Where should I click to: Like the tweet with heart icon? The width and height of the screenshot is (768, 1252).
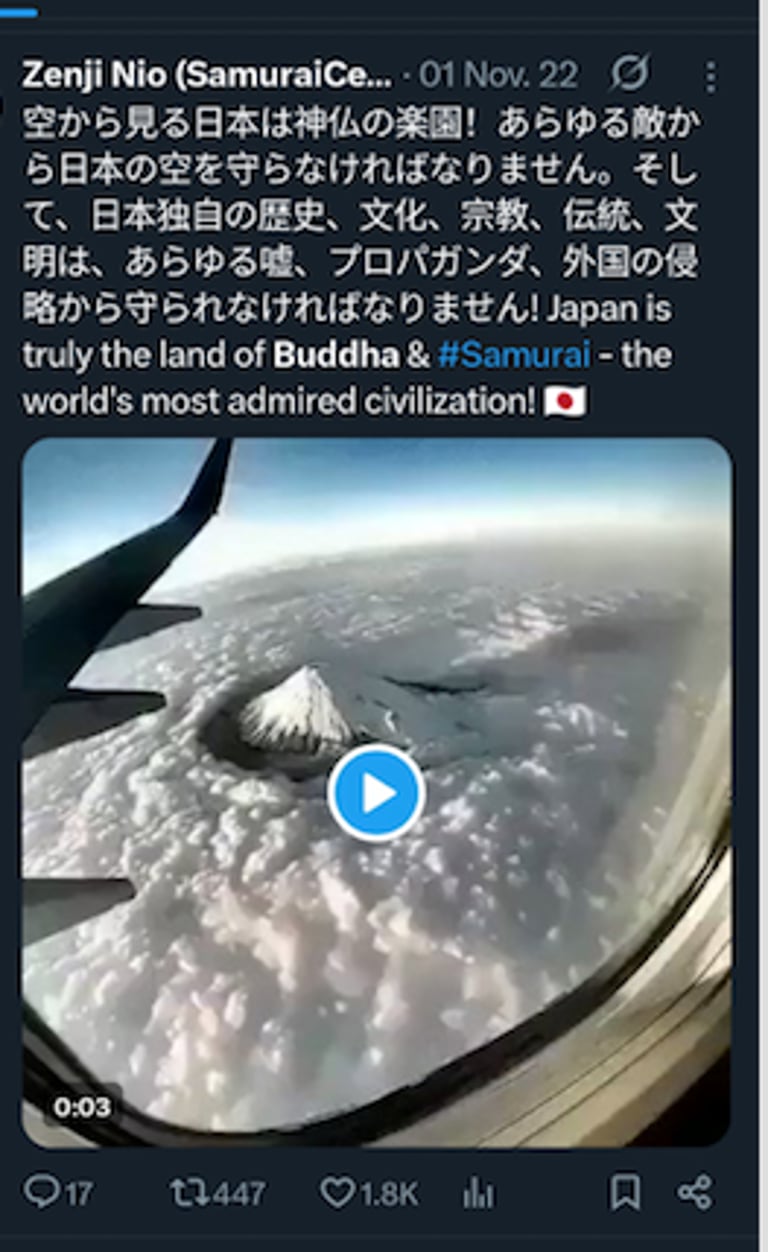coord(338,1192)
